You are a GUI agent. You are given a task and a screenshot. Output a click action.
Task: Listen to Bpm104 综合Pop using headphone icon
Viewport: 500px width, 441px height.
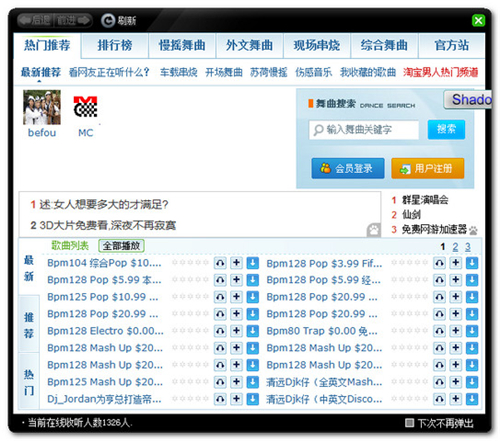point(220,263)
